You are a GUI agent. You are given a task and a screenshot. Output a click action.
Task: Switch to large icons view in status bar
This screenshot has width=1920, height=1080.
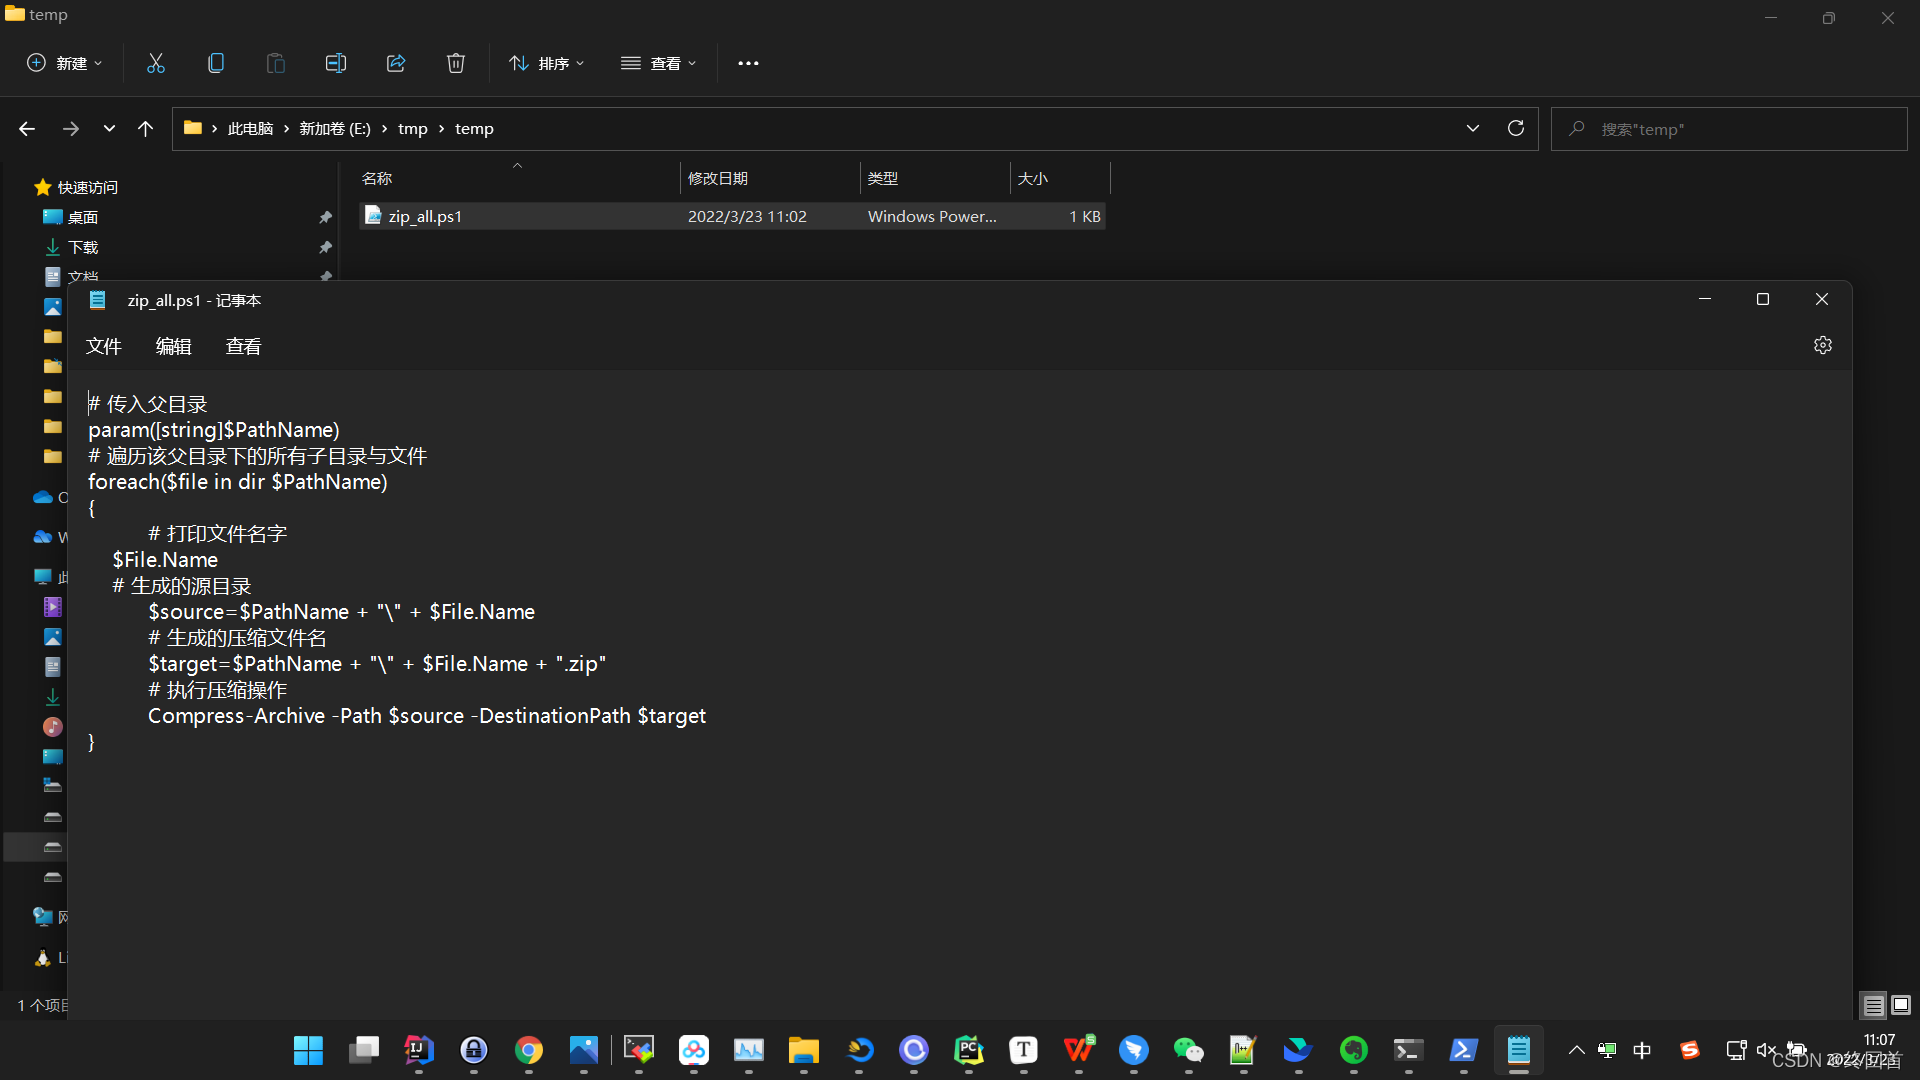point(1901,1005)
